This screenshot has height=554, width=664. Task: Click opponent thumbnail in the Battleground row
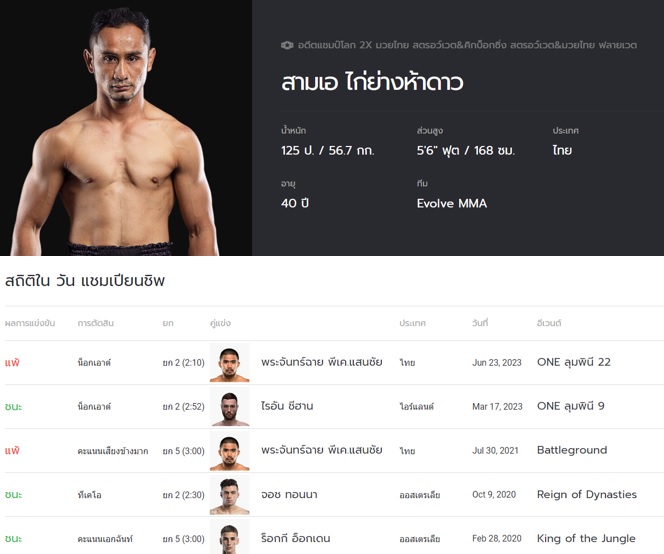coord(230,451)
